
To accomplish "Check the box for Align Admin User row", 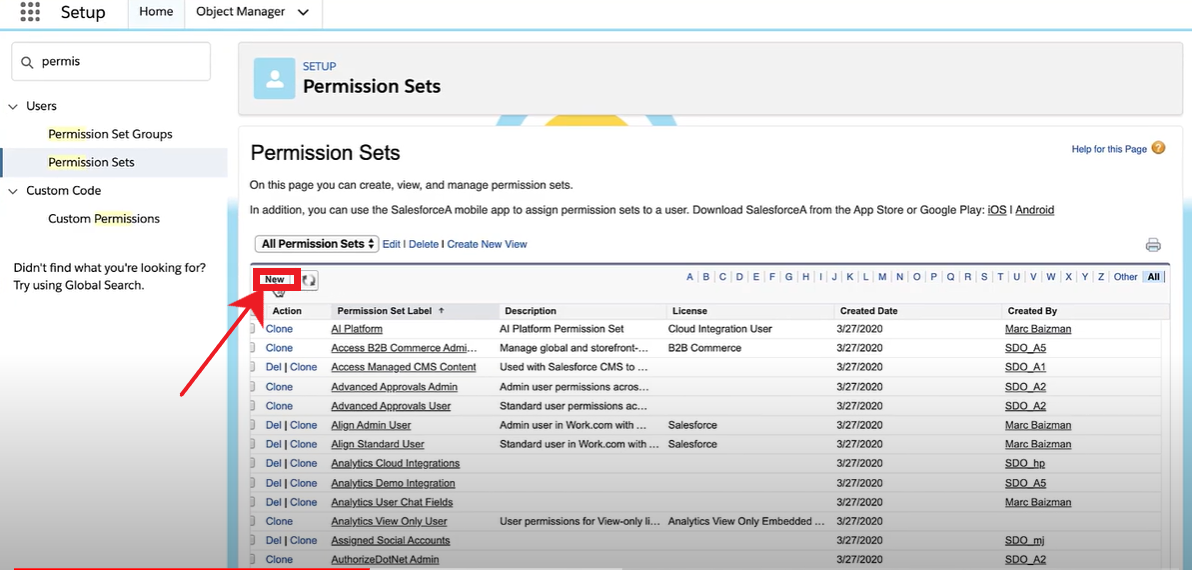I will tap(253, 425).
